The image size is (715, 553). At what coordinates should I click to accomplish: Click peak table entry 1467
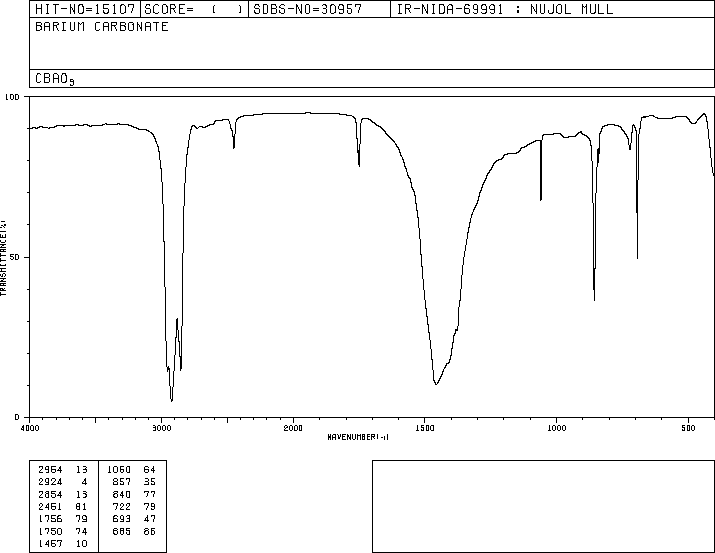[50, 543]
